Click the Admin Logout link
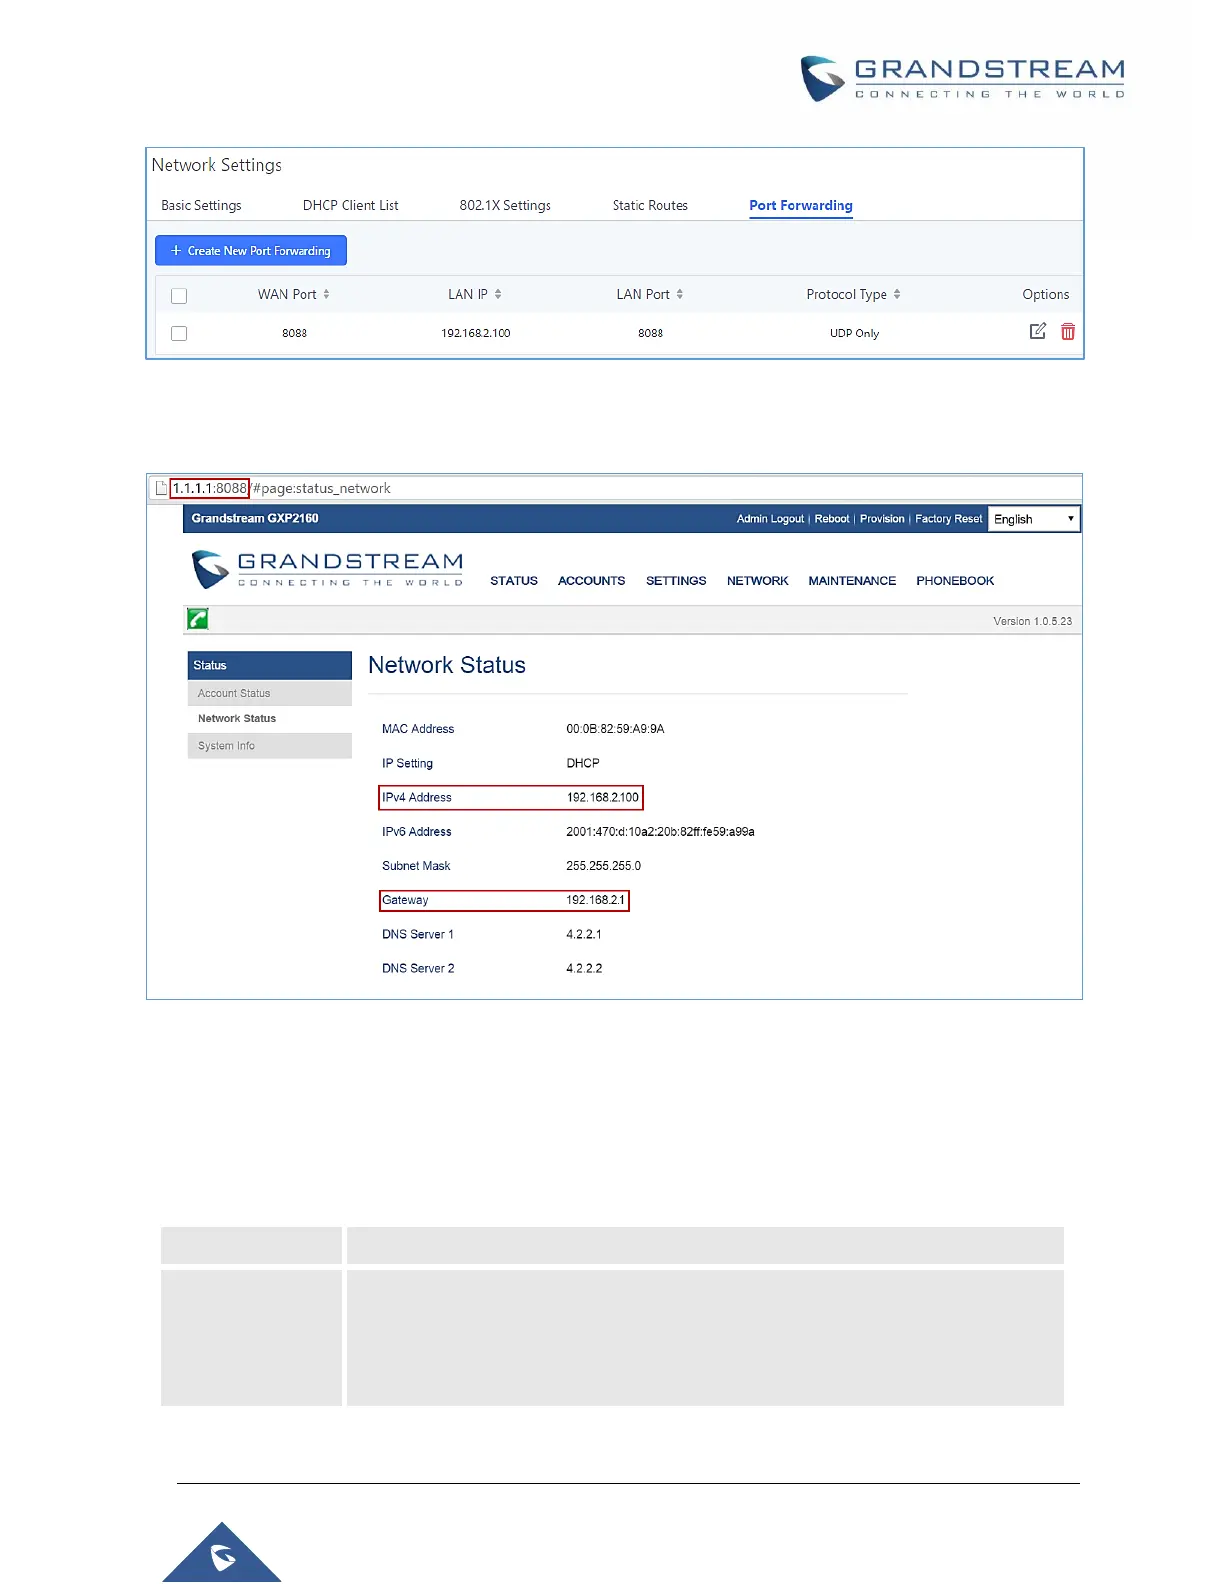 tap(770, 519)
